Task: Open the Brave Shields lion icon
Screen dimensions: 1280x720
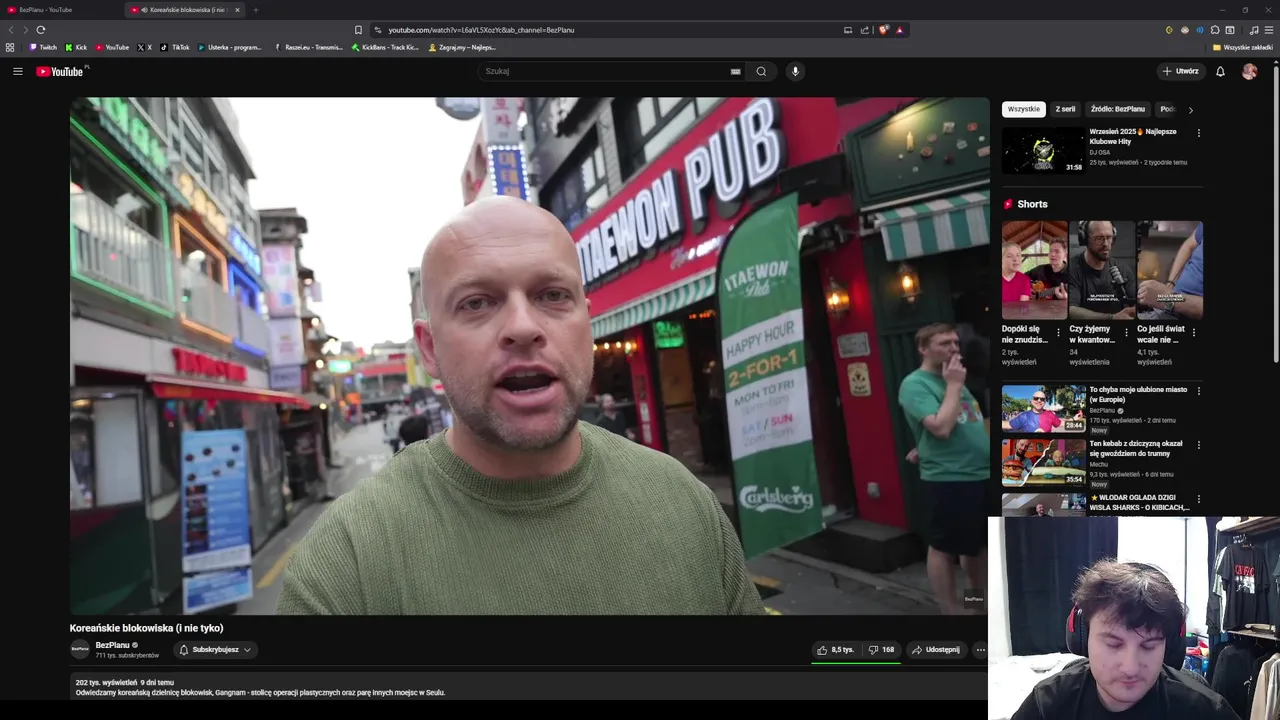Action: [883, 30]
